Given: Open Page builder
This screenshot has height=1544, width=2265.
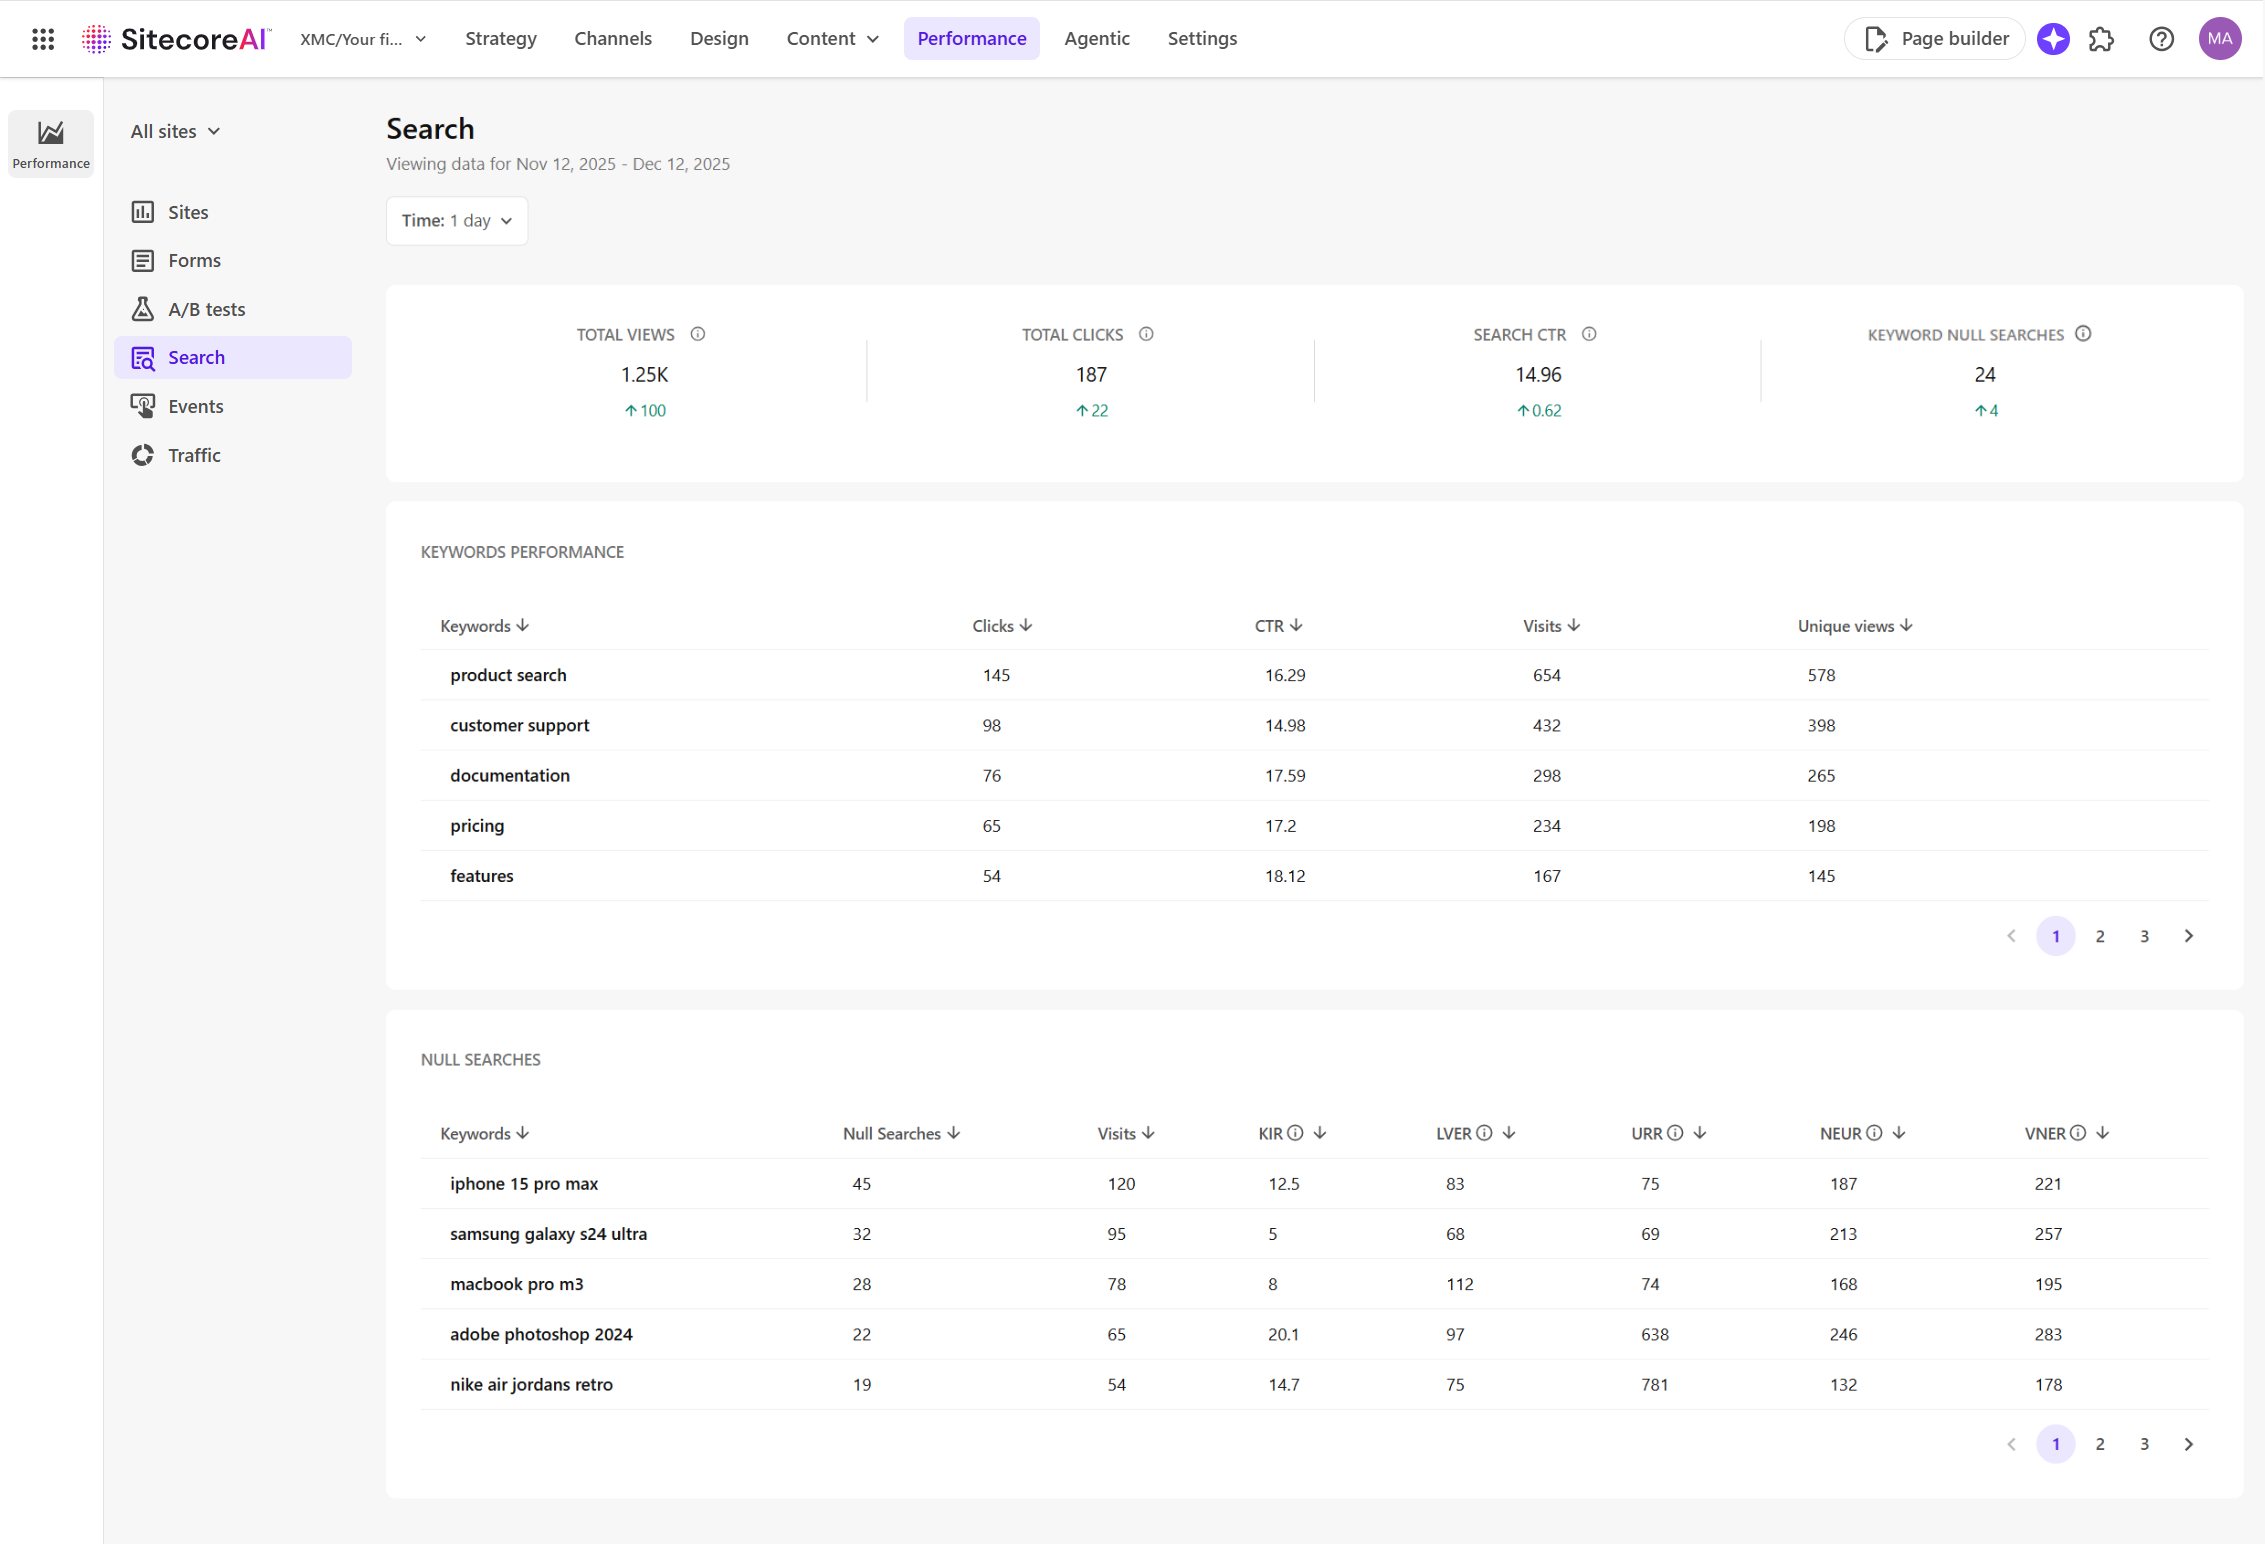Looking at the screenshot, I should pos(1934,38).
